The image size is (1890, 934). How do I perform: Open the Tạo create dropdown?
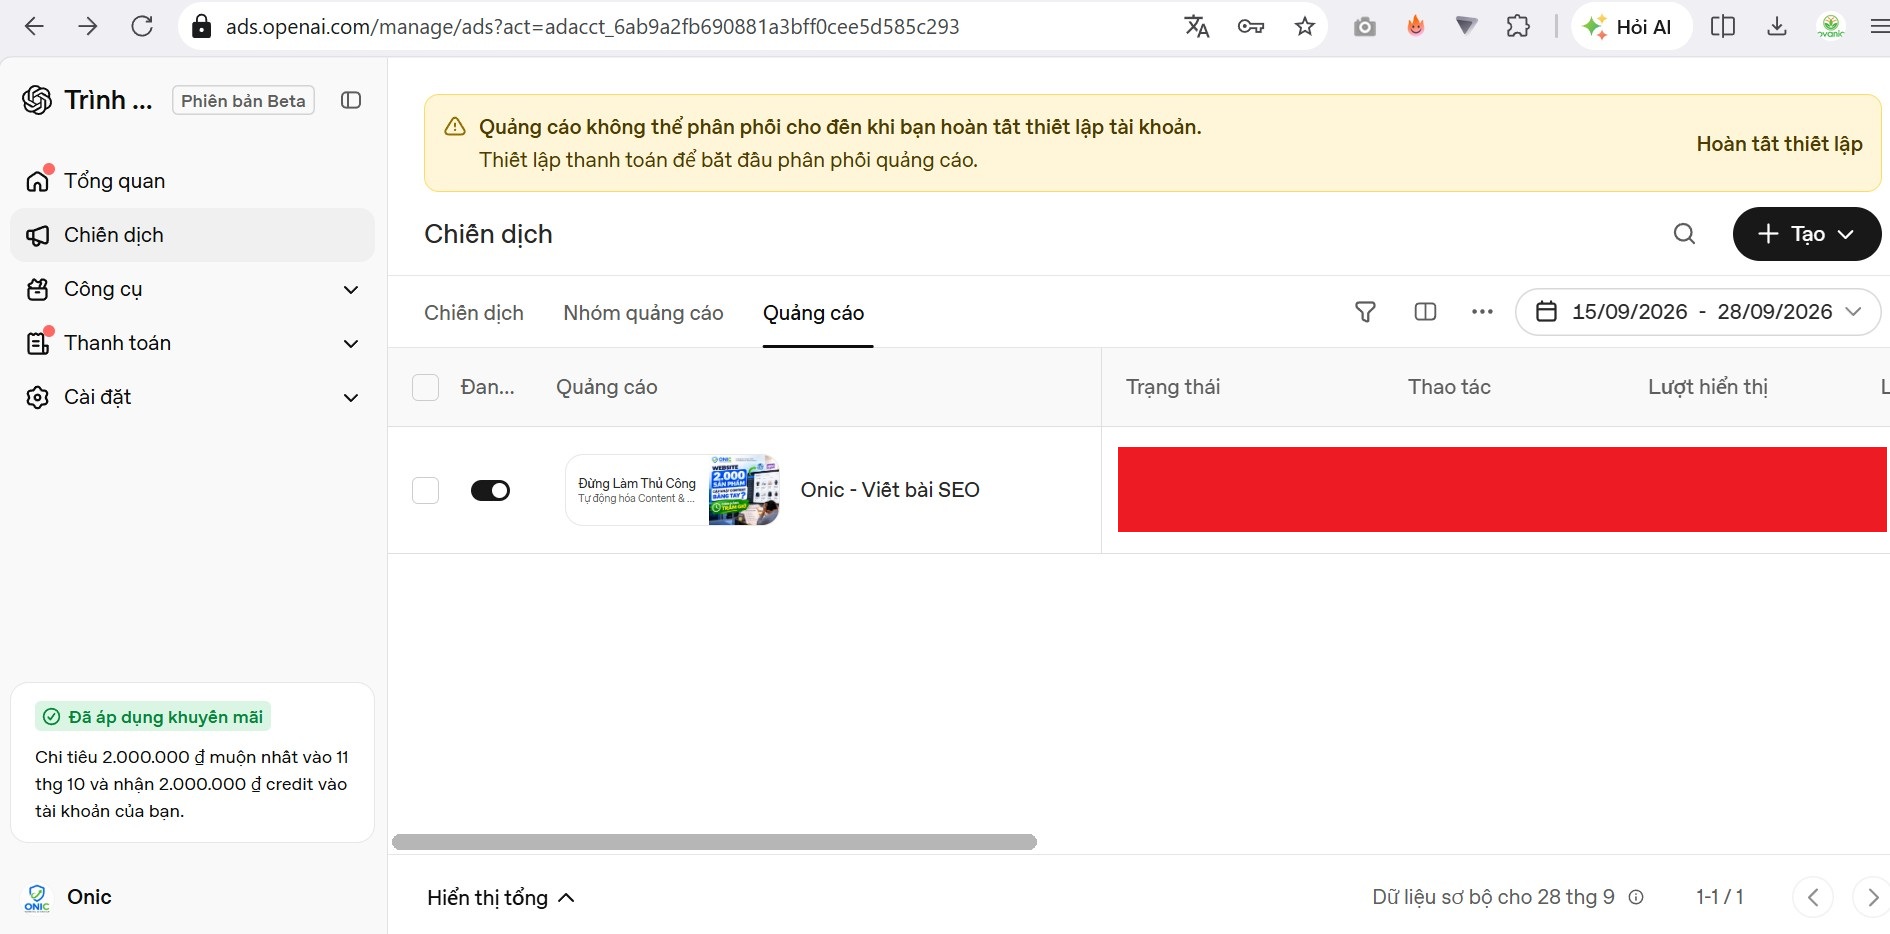coord(1806,234)
